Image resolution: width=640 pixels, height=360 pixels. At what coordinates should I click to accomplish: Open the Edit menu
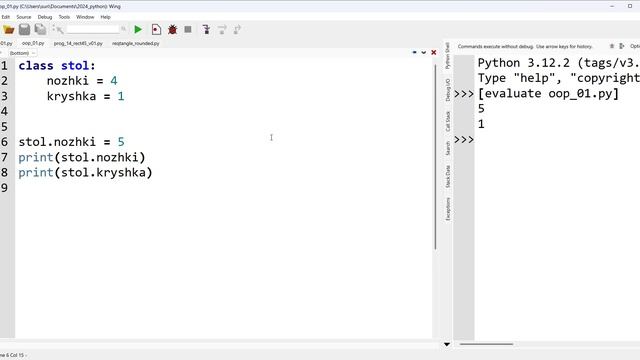click(x=5, y=17)
